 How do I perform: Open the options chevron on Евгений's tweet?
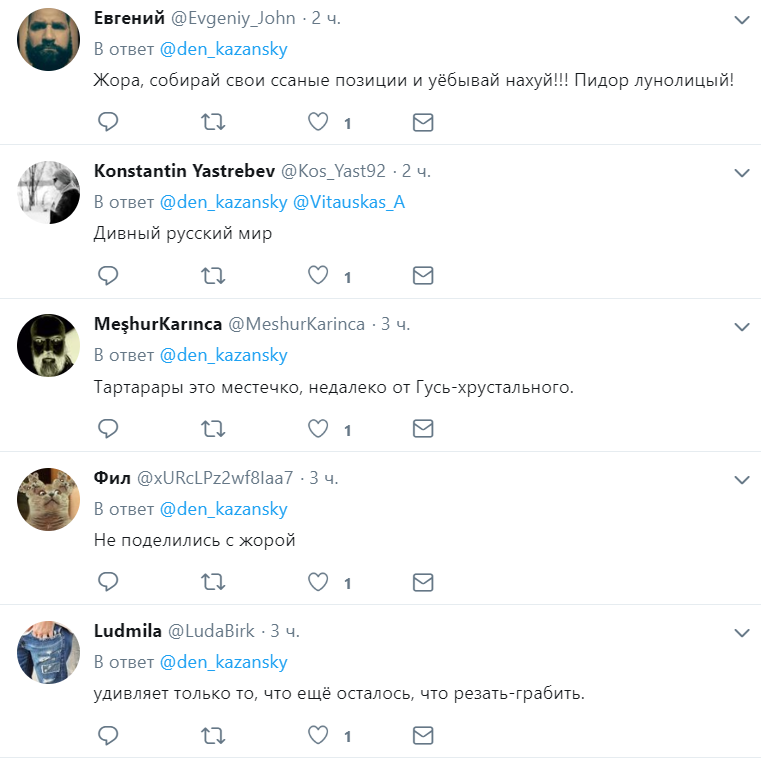tap(741, 20)
